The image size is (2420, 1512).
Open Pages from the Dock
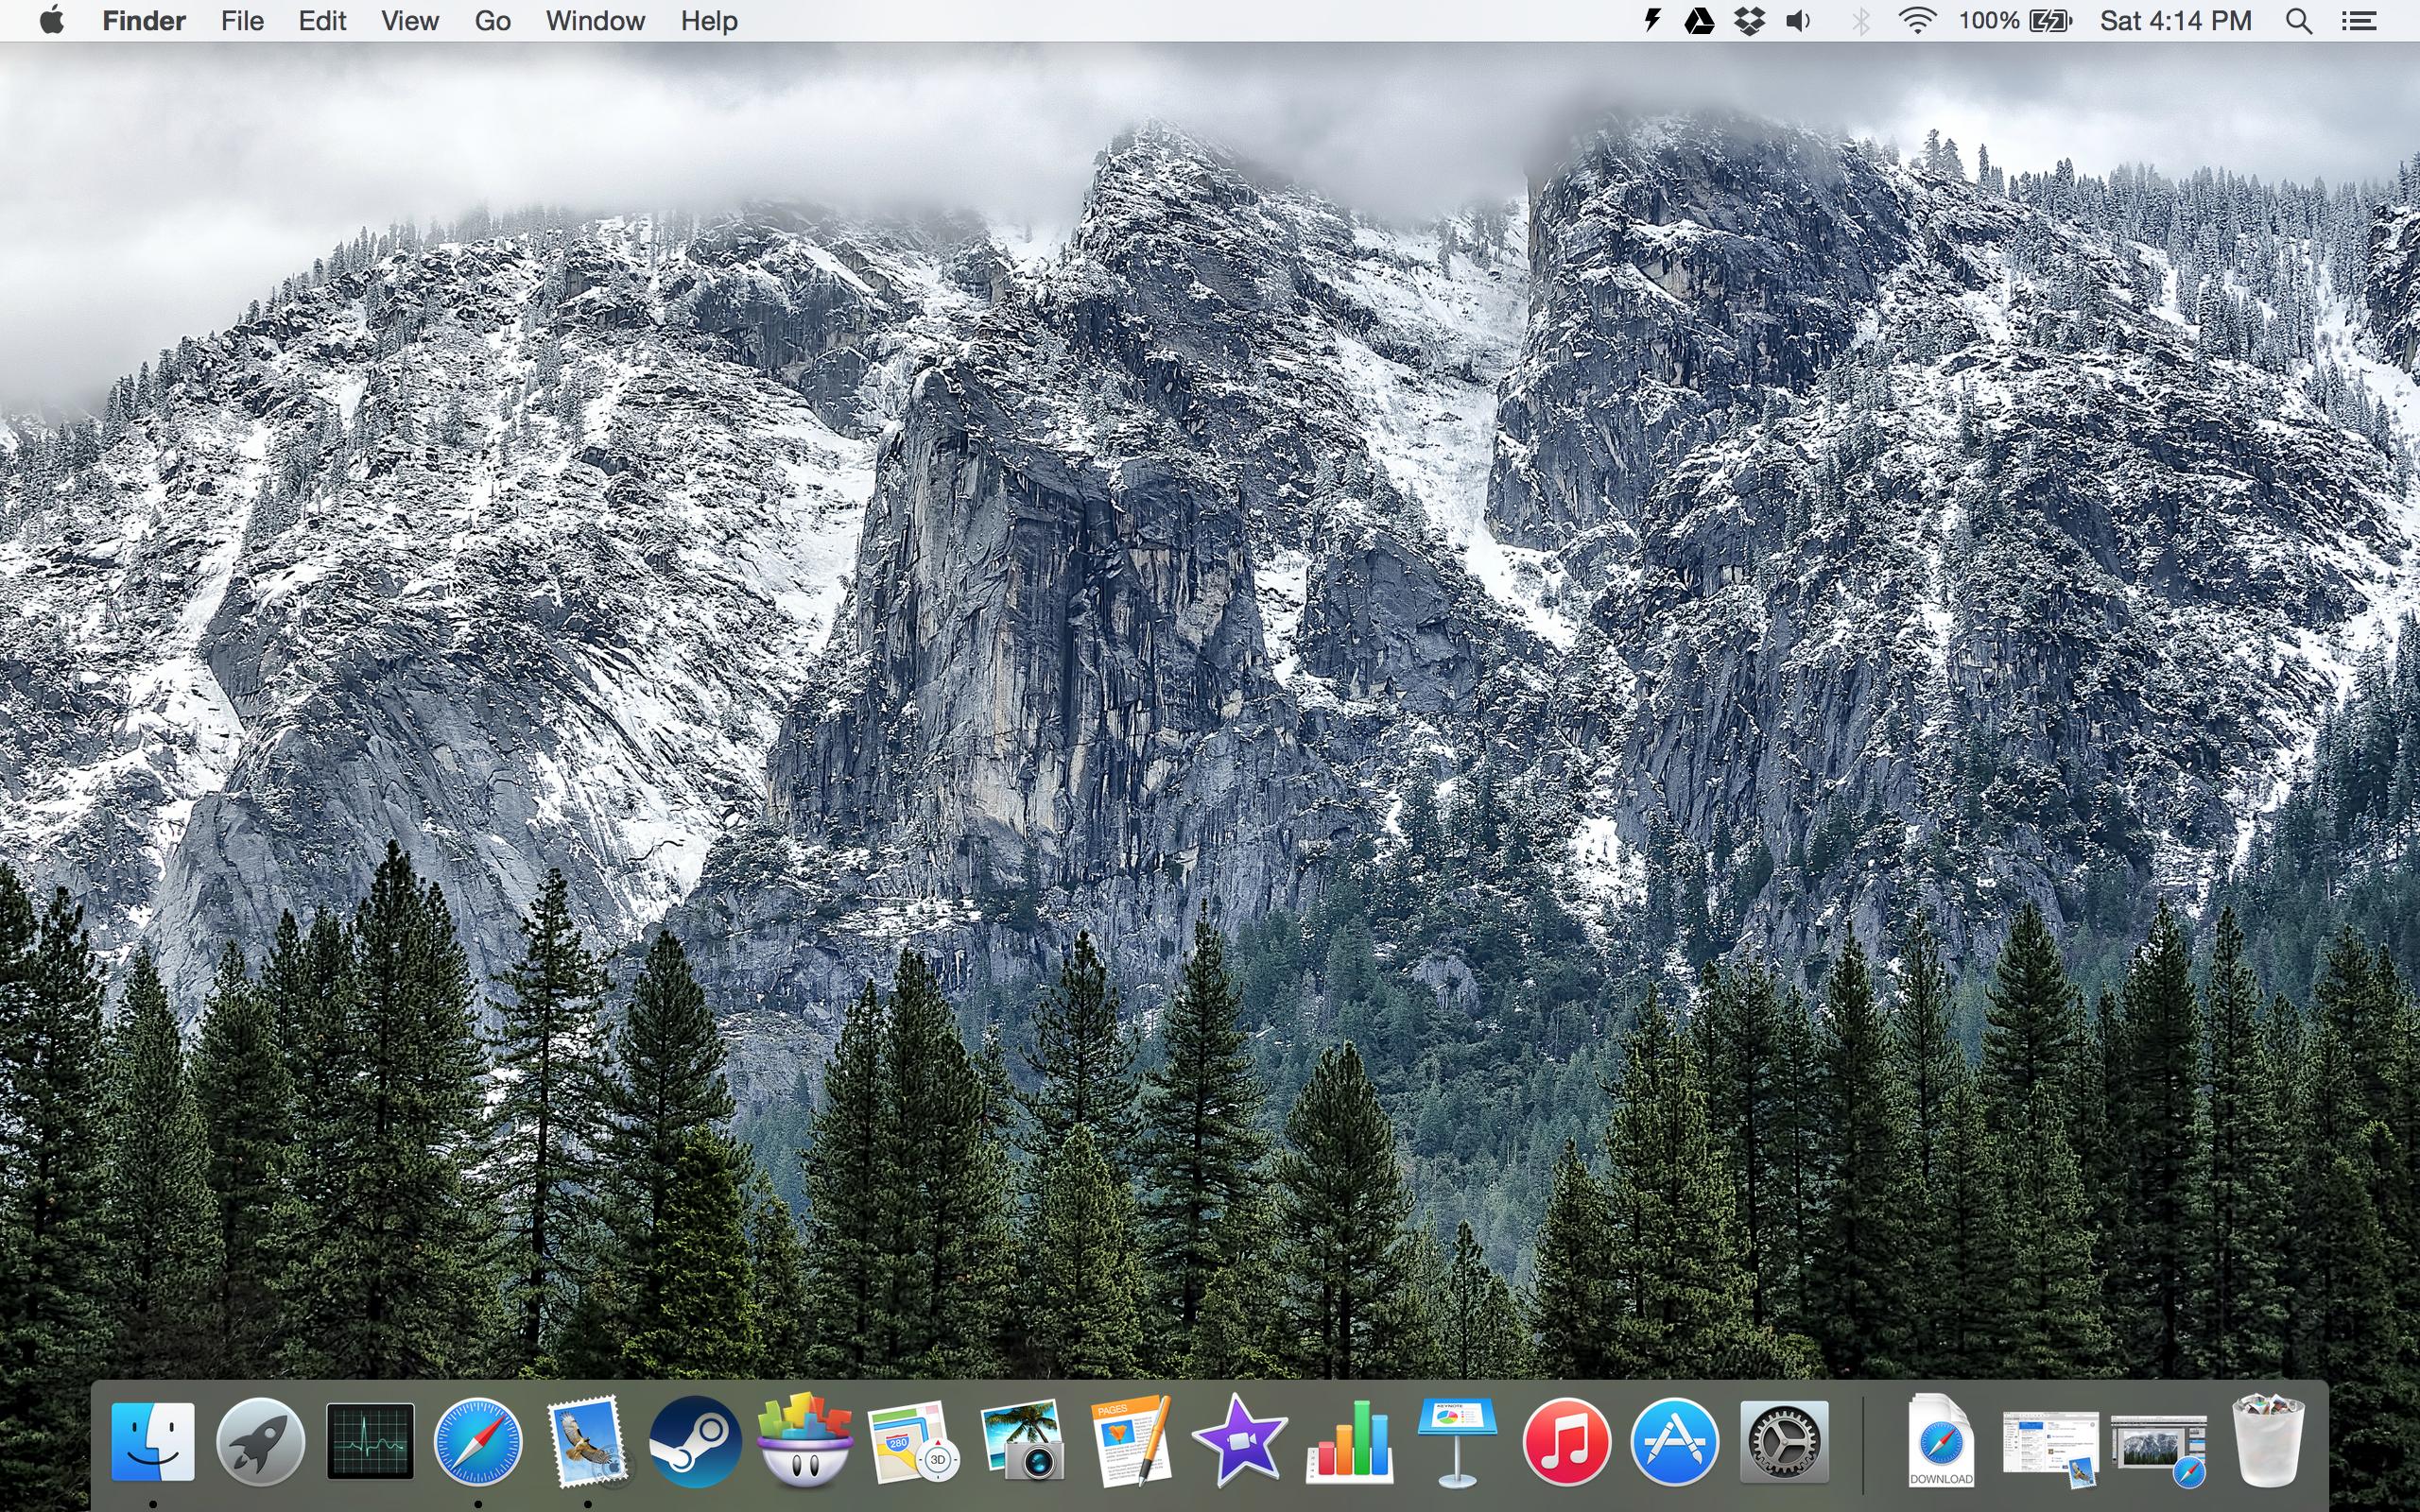1130,1441
